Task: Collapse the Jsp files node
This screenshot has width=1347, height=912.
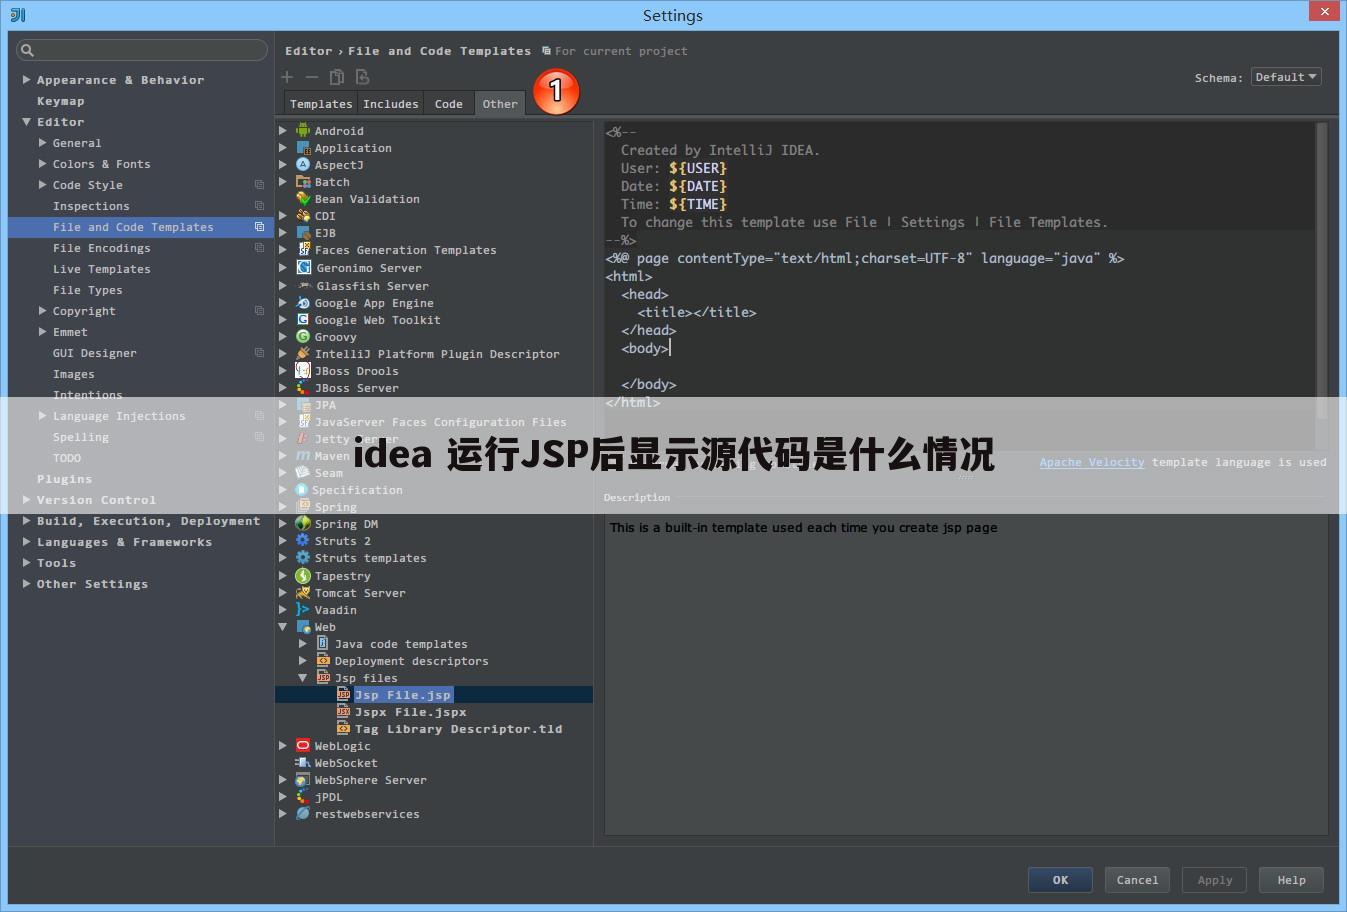Action: (303, 678)
